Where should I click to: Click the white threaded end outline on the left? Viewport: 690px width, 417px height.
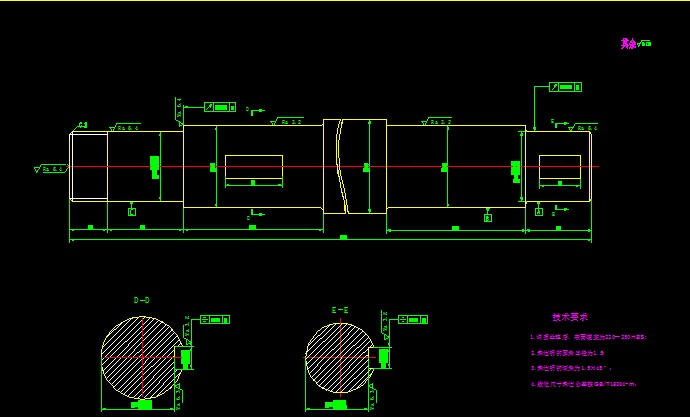click(x=88, y=167)
